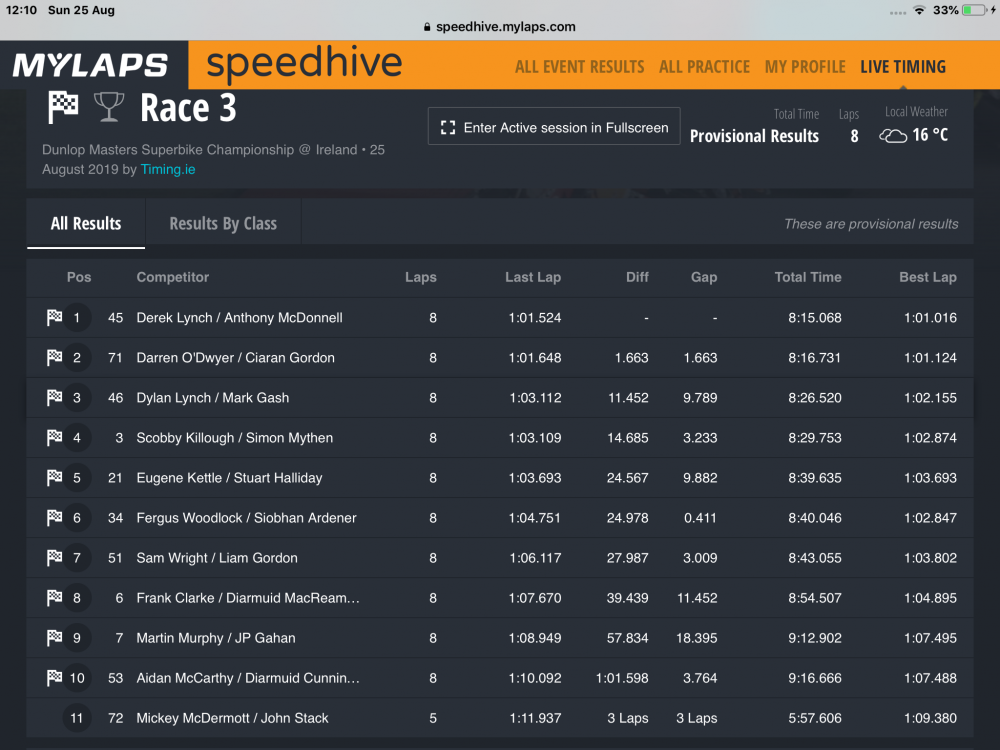Click total time 8:15.068
Image resolution: width=1000 pixels, height=750 pixels.
(814, 318)
